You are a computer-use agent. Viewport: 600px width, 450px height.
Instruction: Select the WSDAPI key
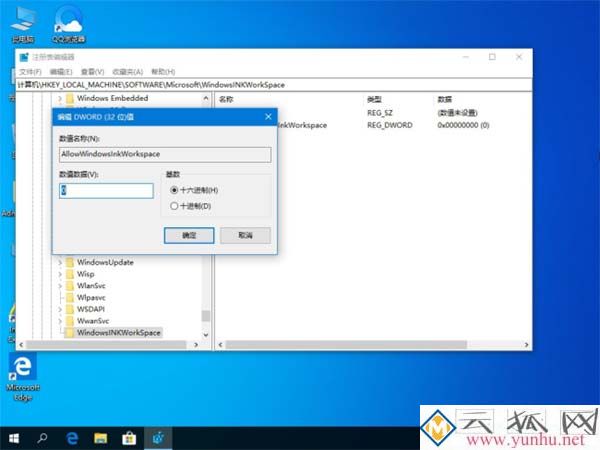point(91,309)
